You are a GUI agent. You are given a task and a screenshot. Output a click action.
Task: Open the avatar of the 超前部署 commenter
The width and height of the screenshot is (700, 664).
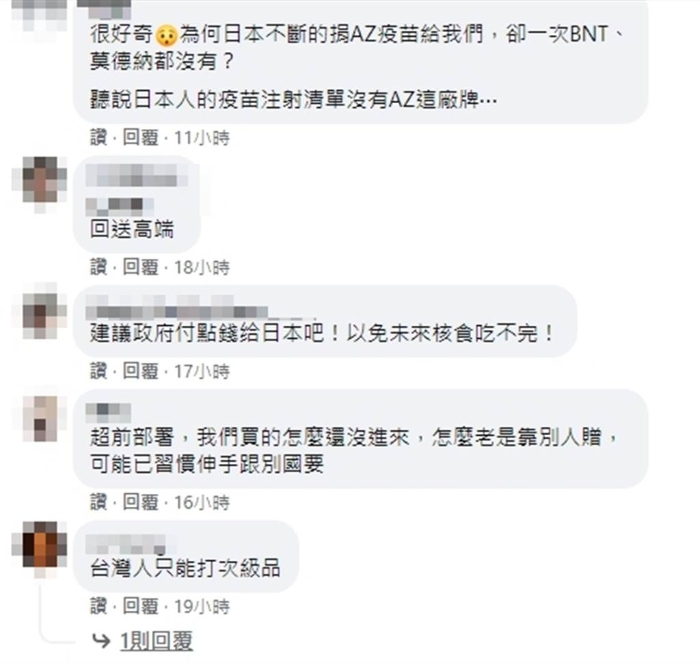coord(40,418)
